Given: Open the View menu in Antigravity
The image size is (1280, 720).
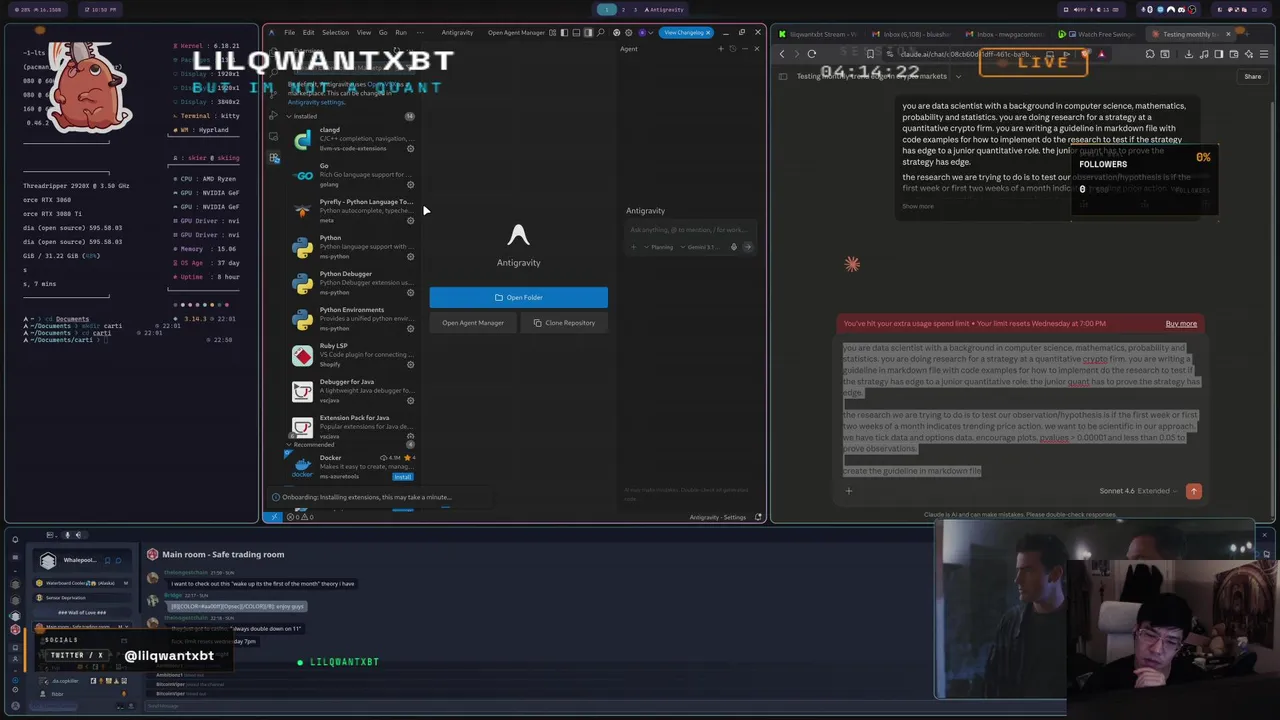Looking at the screenshot, I should 364,32.
